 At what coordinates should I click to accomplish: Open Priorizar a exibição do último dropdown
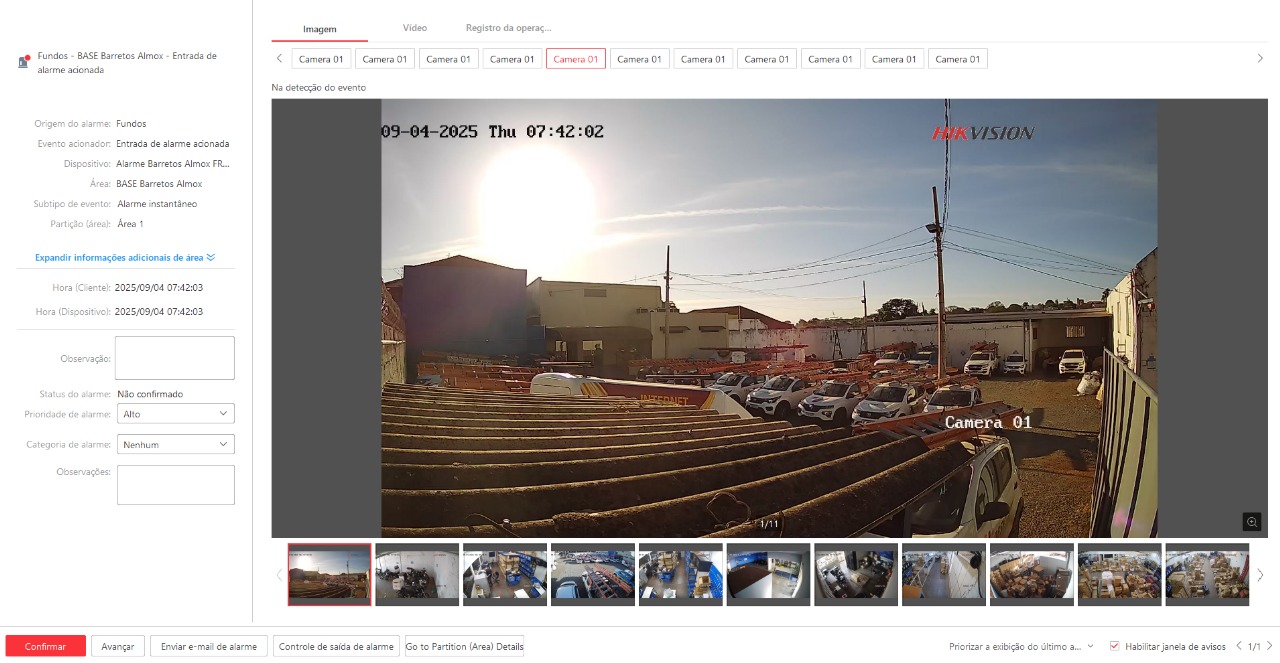pos(1021,646)
